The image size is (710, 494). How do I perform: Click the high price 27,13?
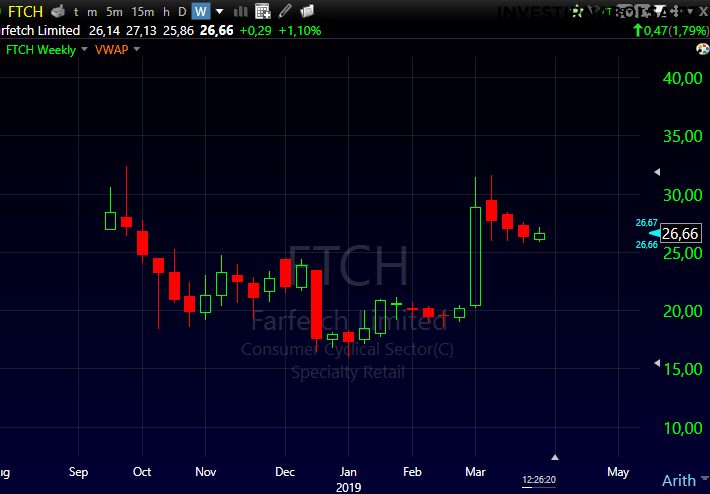(x=141, y=31)
